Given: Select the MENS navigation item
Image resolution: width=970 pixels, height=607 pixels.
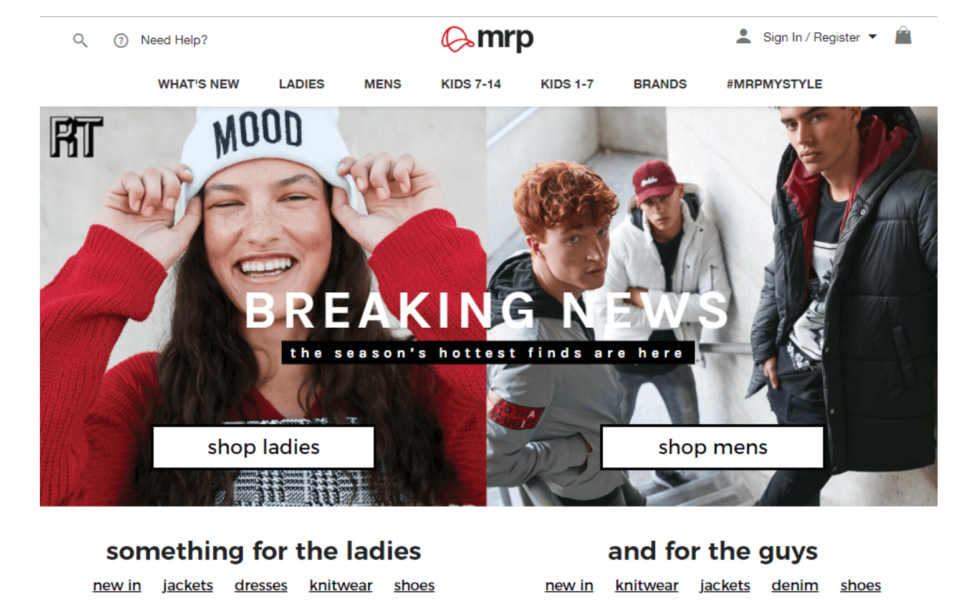Looking at the screenshot, I should (x=382, y=84).
